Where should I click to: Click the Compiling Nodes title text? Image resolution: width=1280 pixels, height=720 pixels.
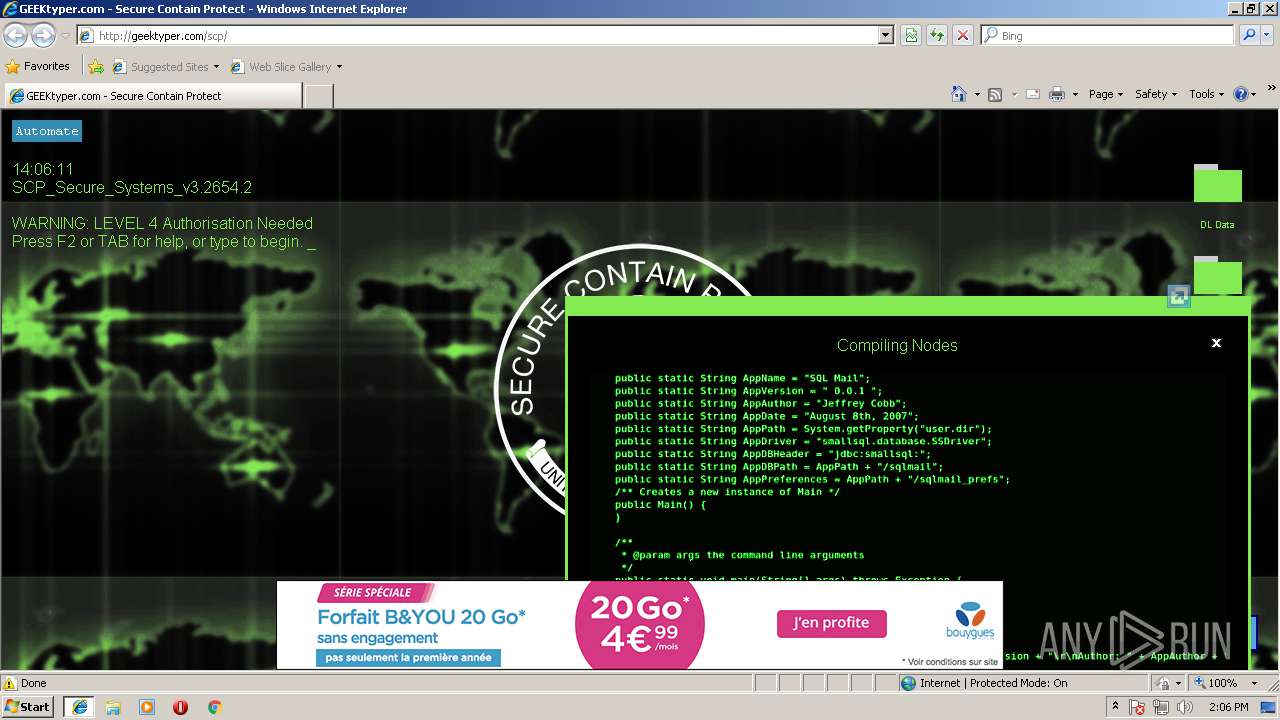click(897, 345)
